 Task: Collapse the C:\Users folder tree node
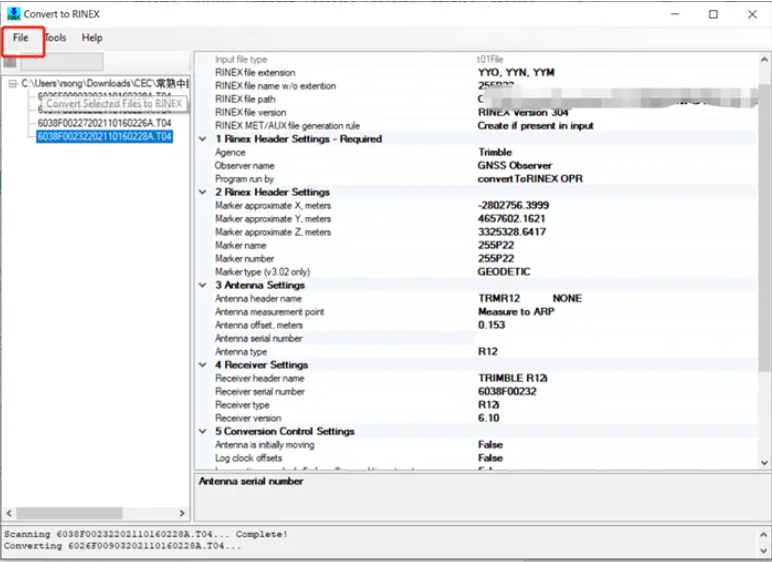(x=12, y=84)
